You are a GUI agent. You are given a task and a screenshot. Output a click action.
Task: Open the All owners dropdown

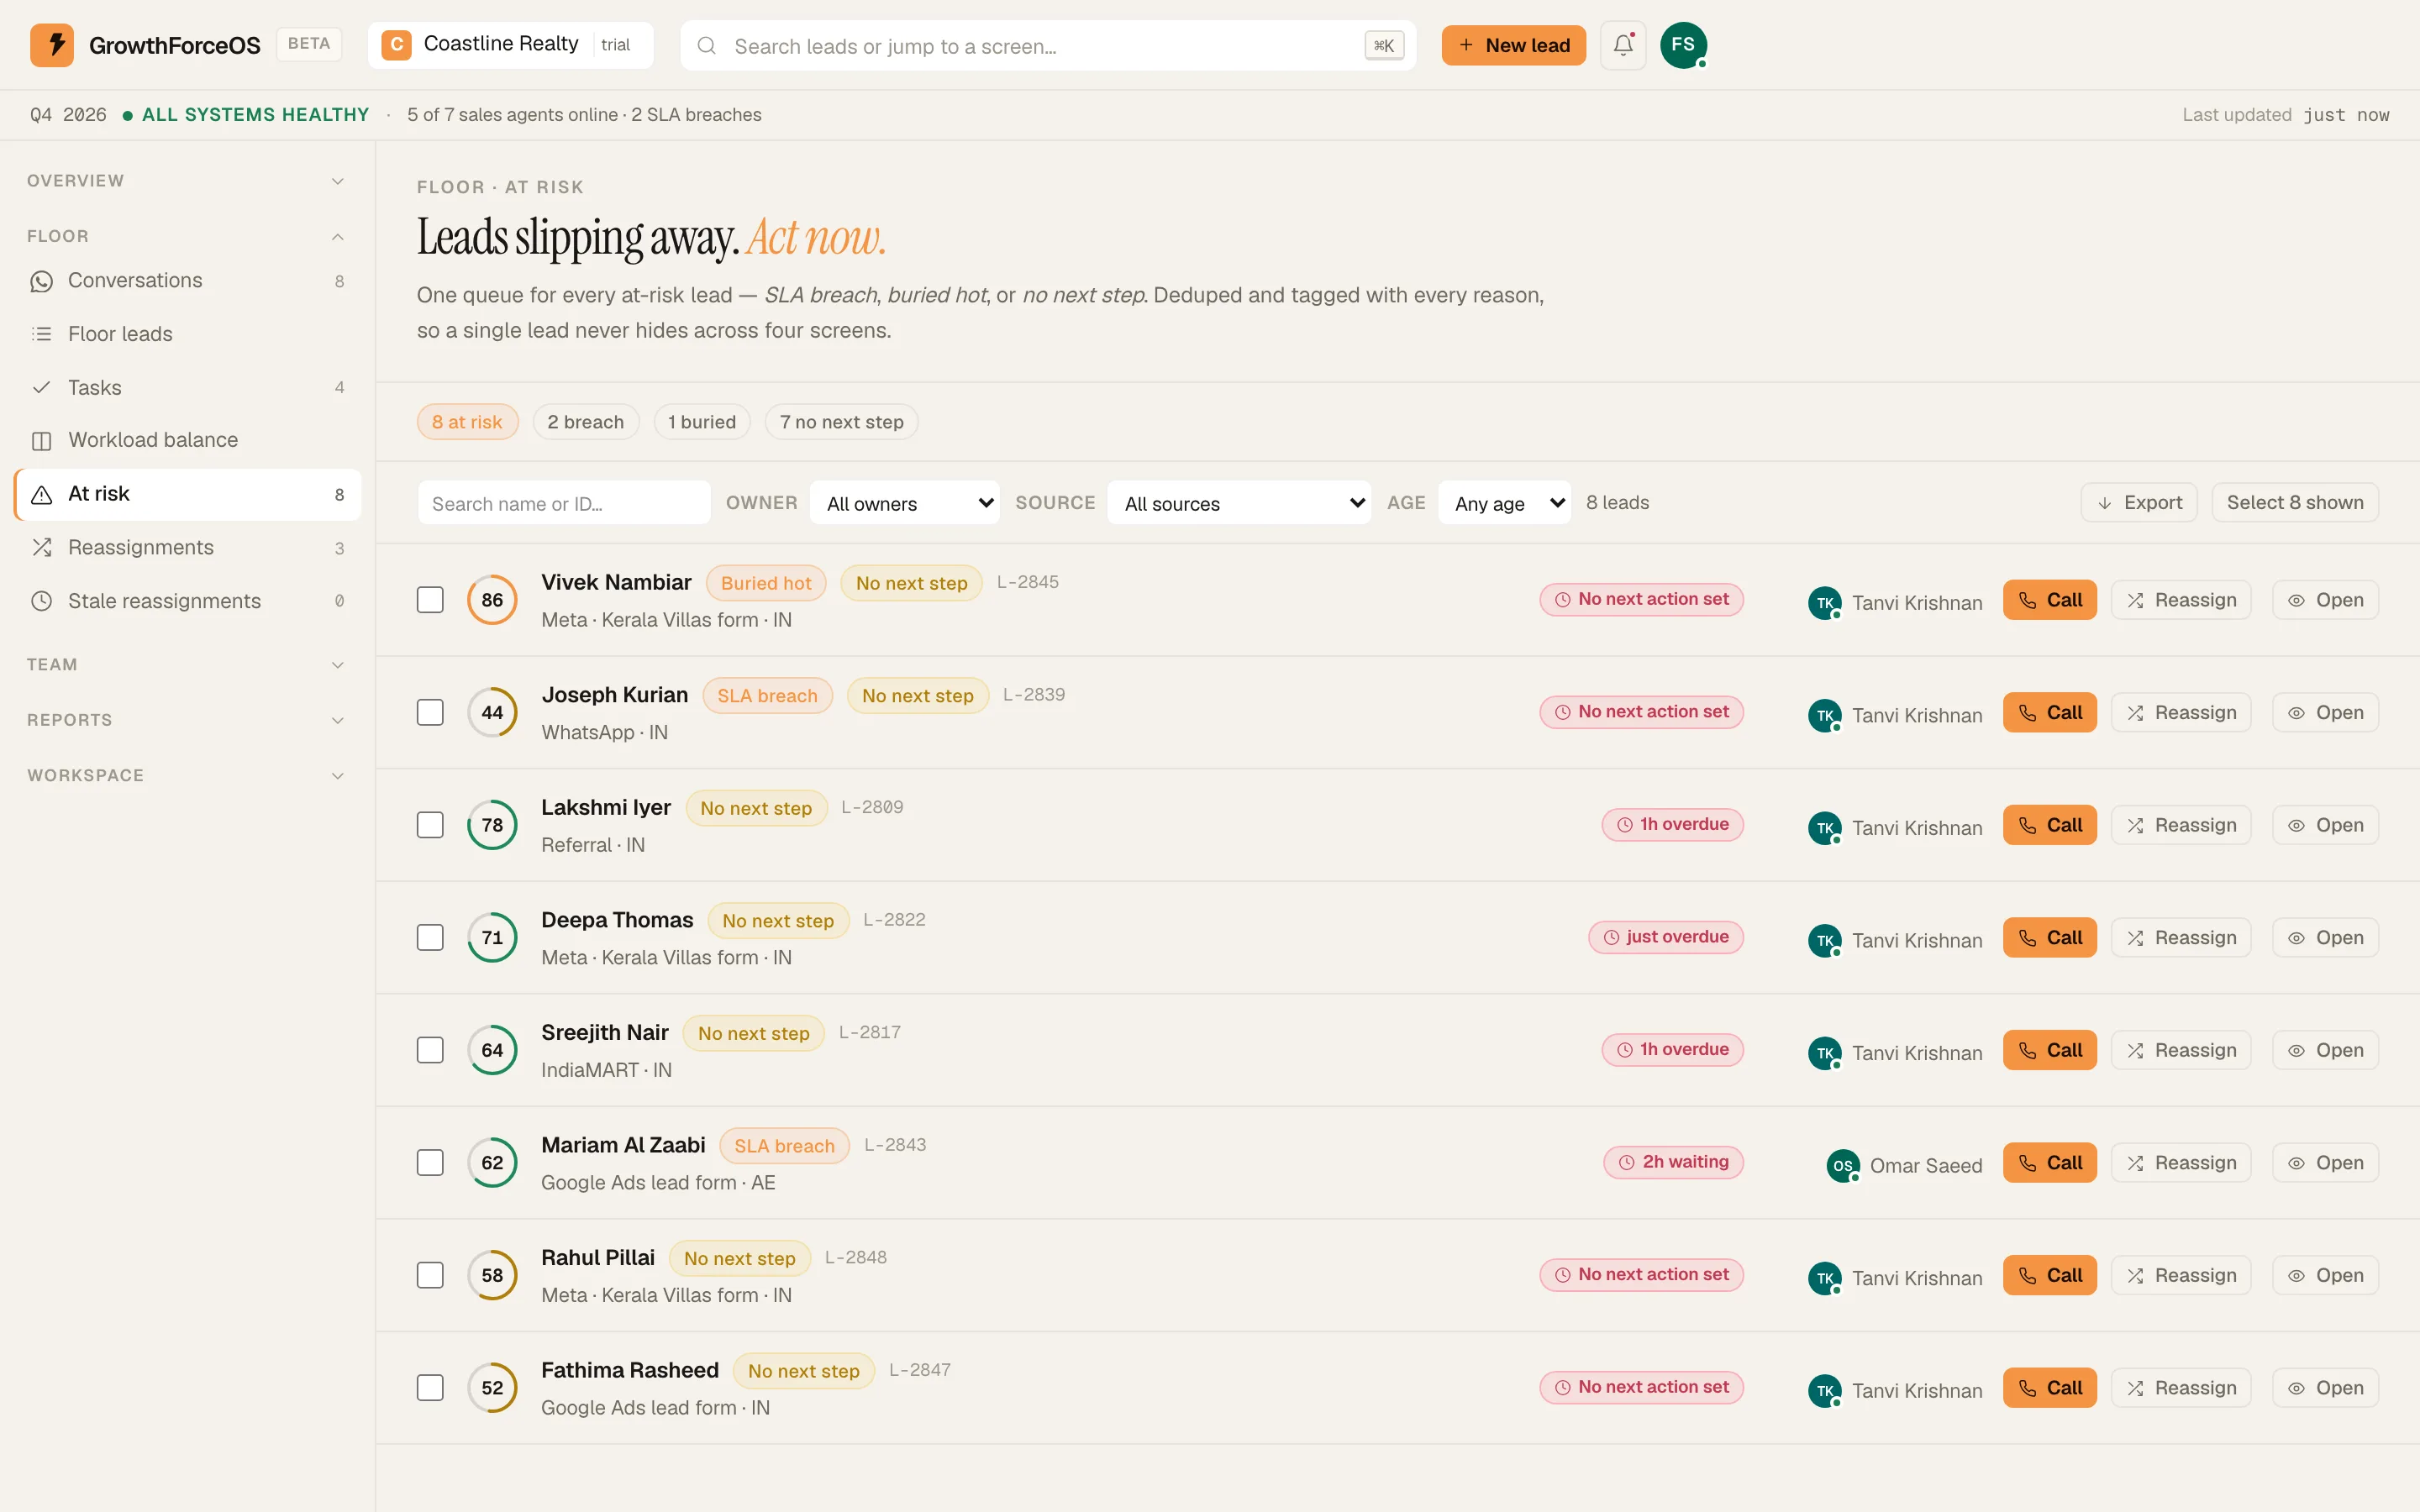[905, 503]
